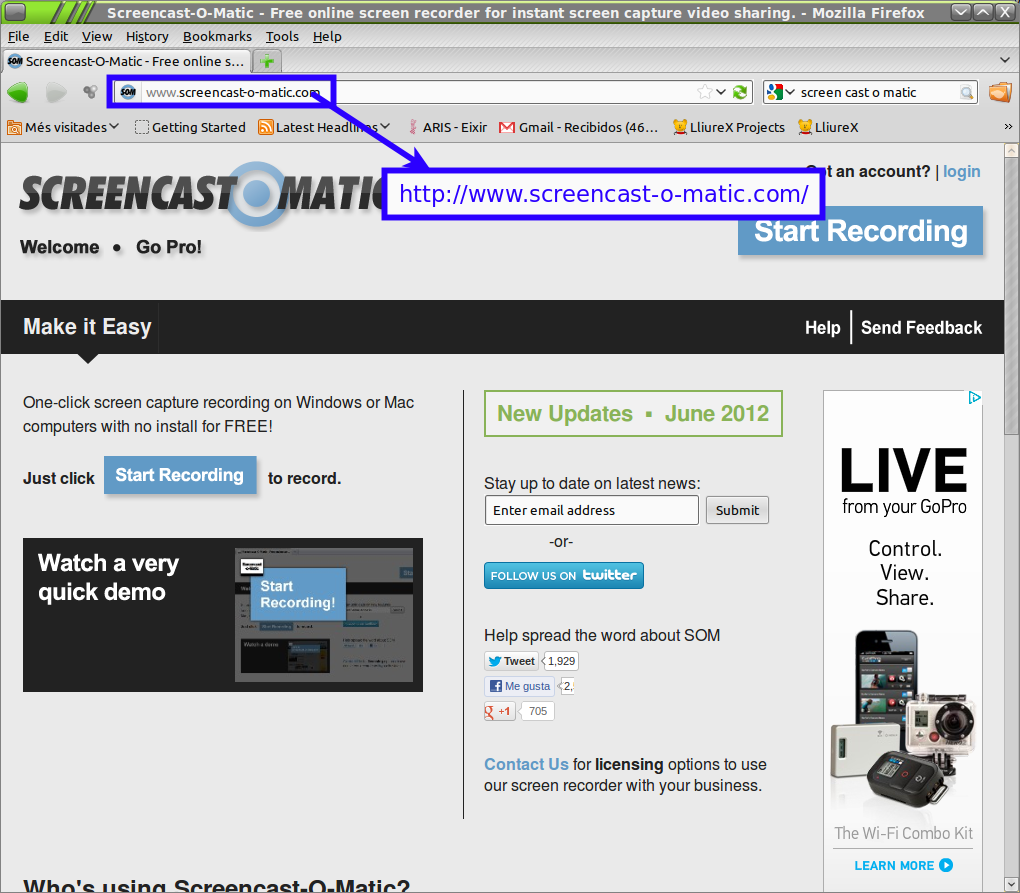Reload page with green refresh icon

coord(740,92)
